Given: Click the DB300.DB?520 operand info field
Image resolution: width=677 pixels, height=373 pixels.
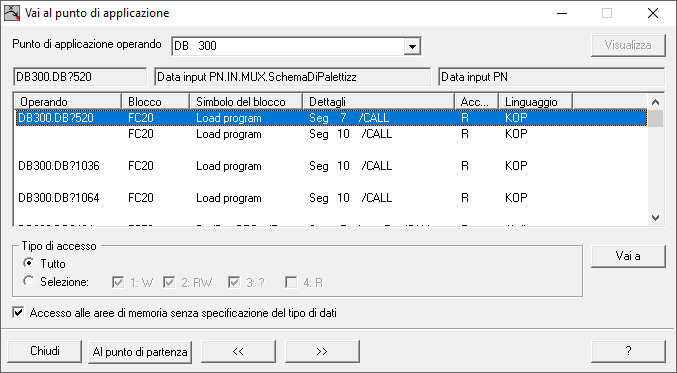Looking at the screenshot, I should click(x=80, y=77).
